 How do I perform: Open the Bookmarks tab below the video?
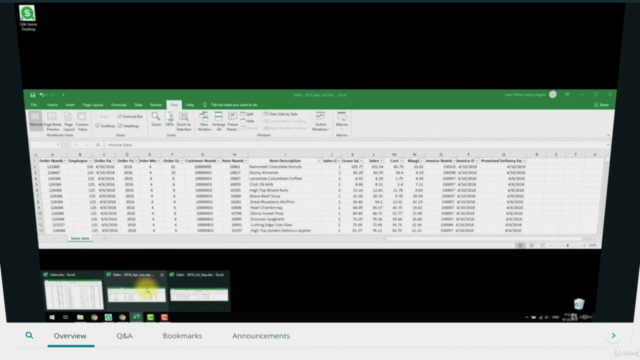tap(182, 336)
